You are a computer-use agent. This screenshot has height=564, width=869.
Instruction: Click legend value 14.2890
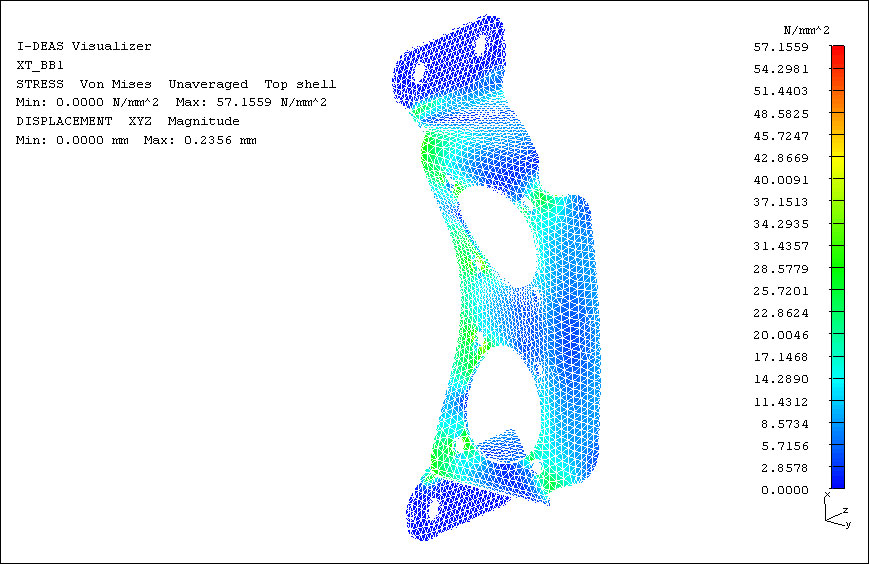point(781,380)
